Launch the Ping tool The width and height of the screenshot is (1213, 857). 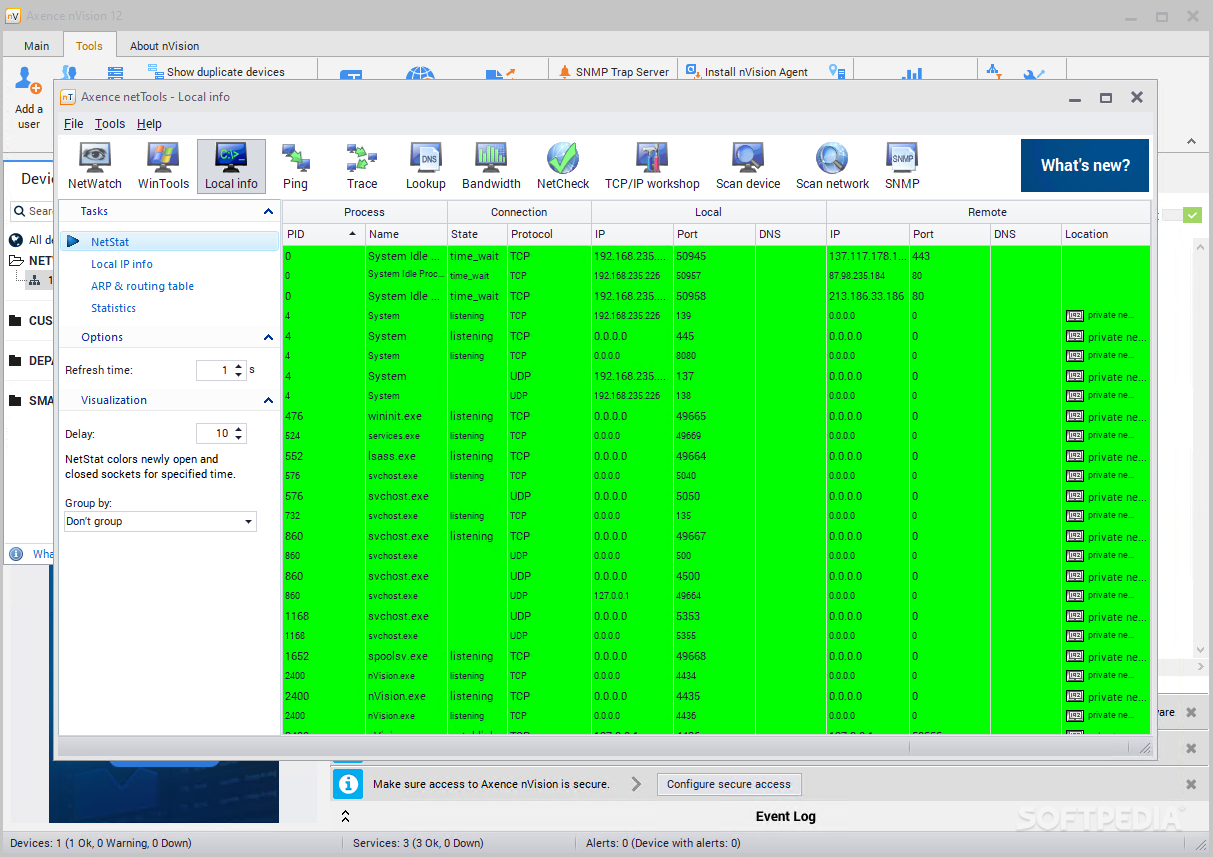pos(295,166)
